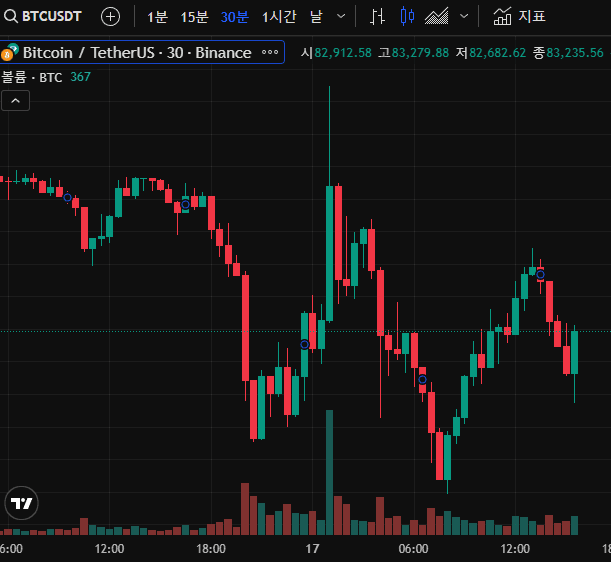Select the 1분 timeframe
Screen dimensions: 611x562
157,16
